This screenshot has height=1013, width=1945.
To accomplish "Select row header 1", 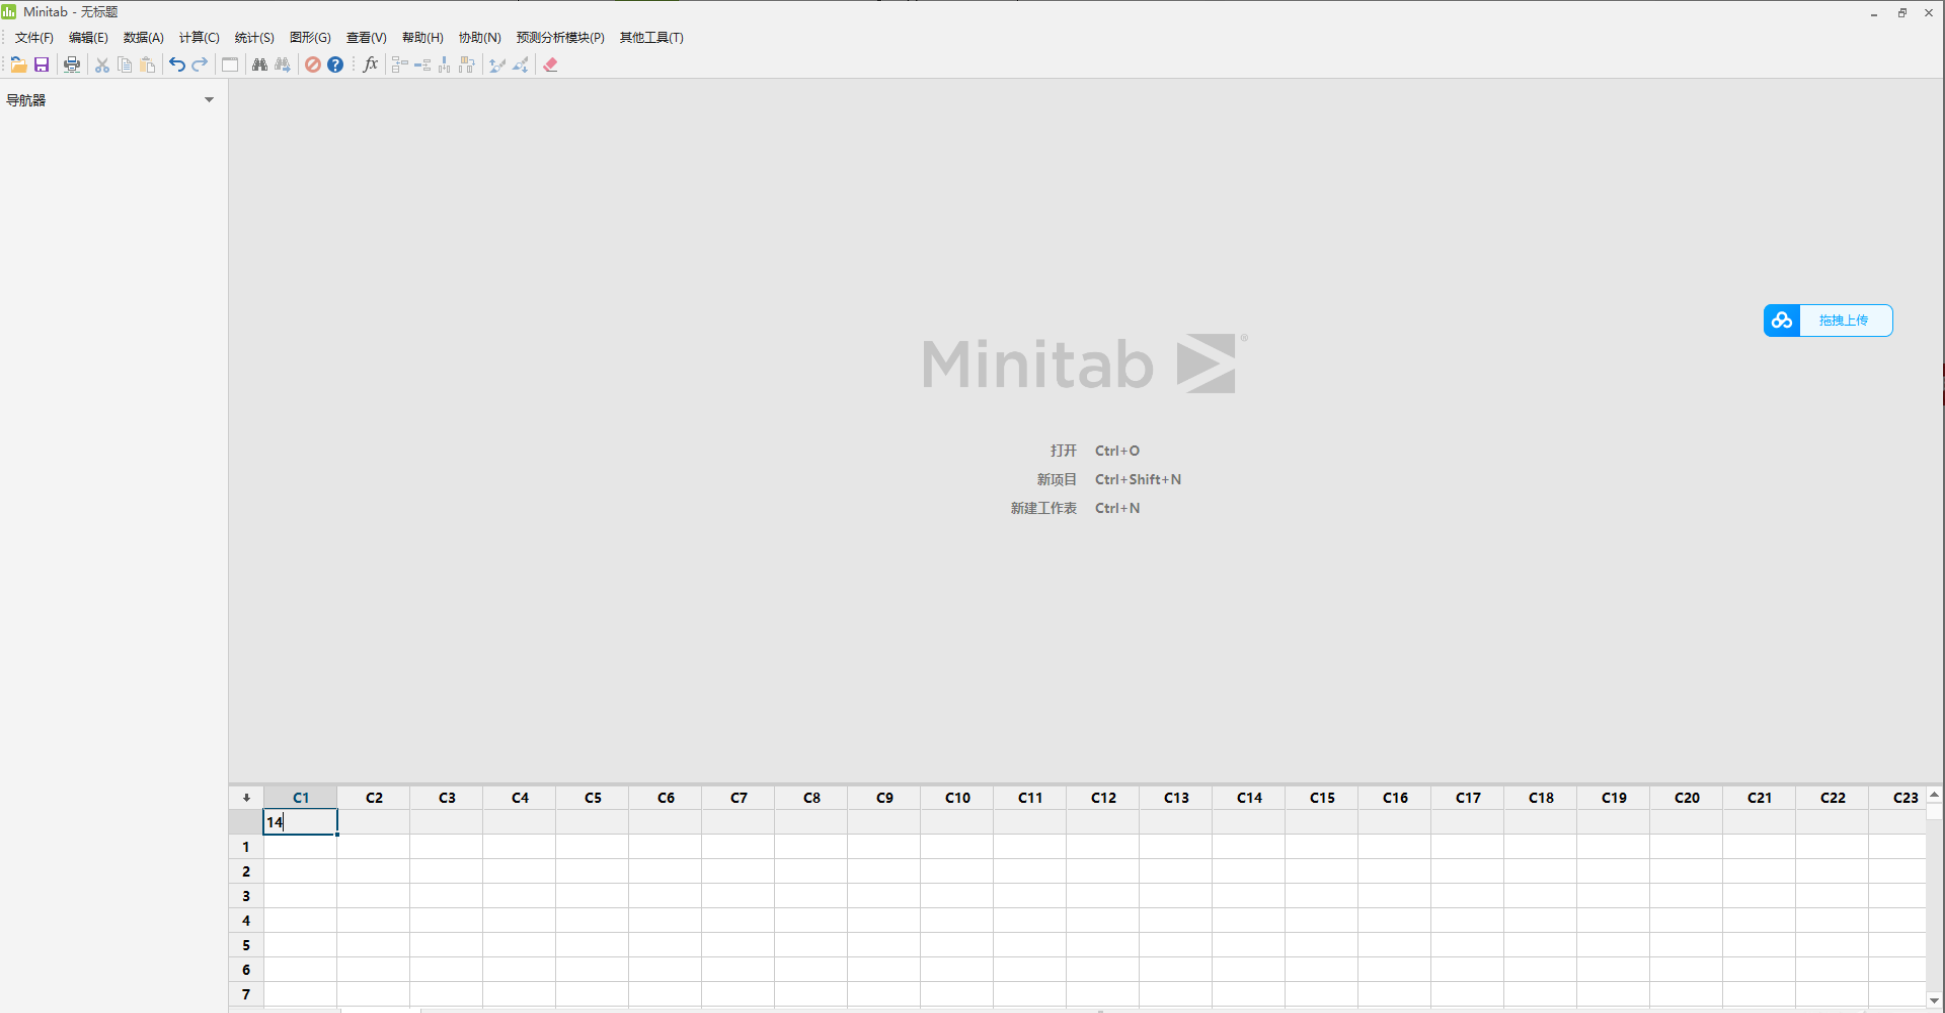I will click(x=246, y=847).
